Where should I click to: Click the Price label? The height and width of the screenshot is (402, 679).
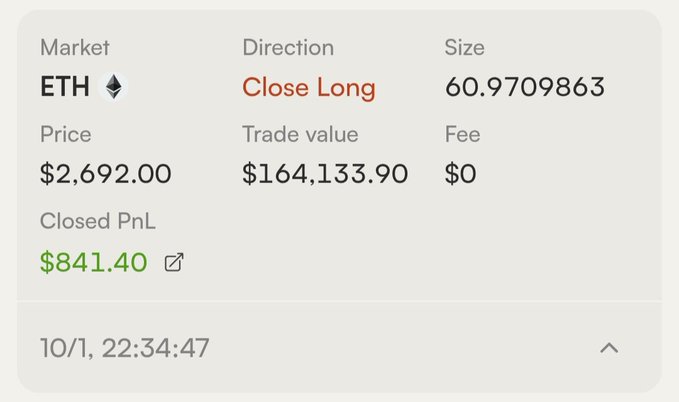[x=66, y=134]
